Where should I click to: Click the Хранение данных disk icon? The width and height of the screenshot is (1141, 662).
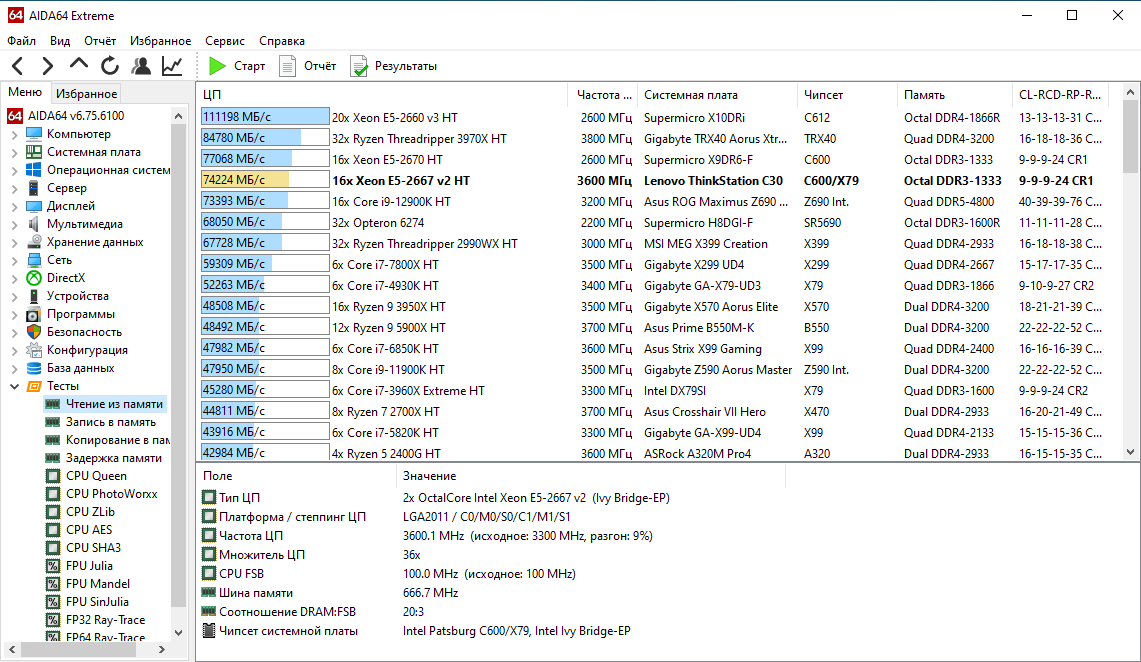click(x=34, y=242)
